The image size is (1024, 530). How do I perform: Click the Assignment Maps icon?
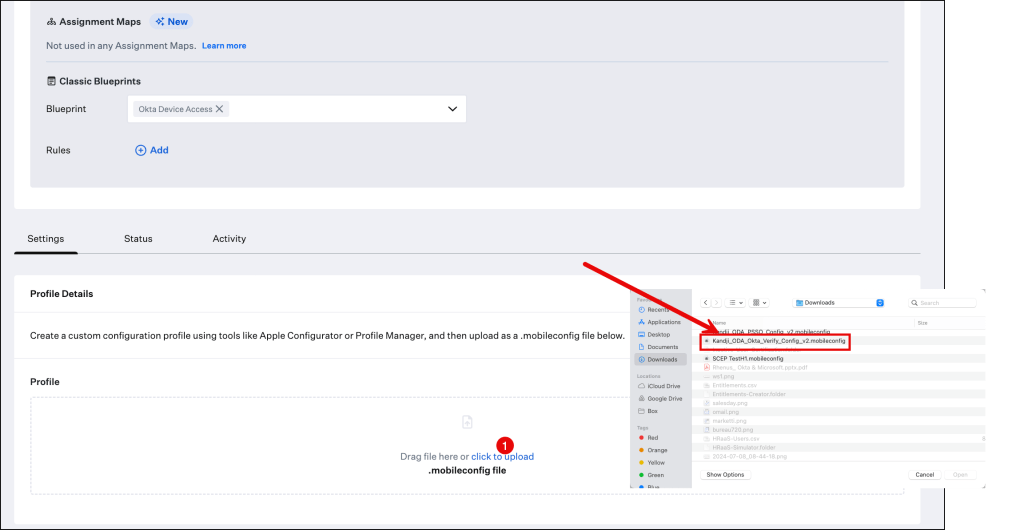[51, 21]
